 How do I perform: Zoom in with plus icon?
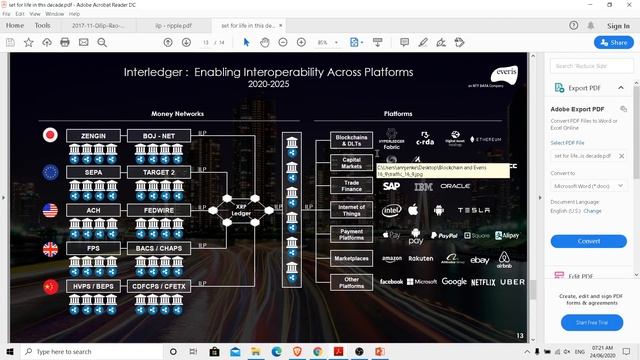tap(301, 42)
